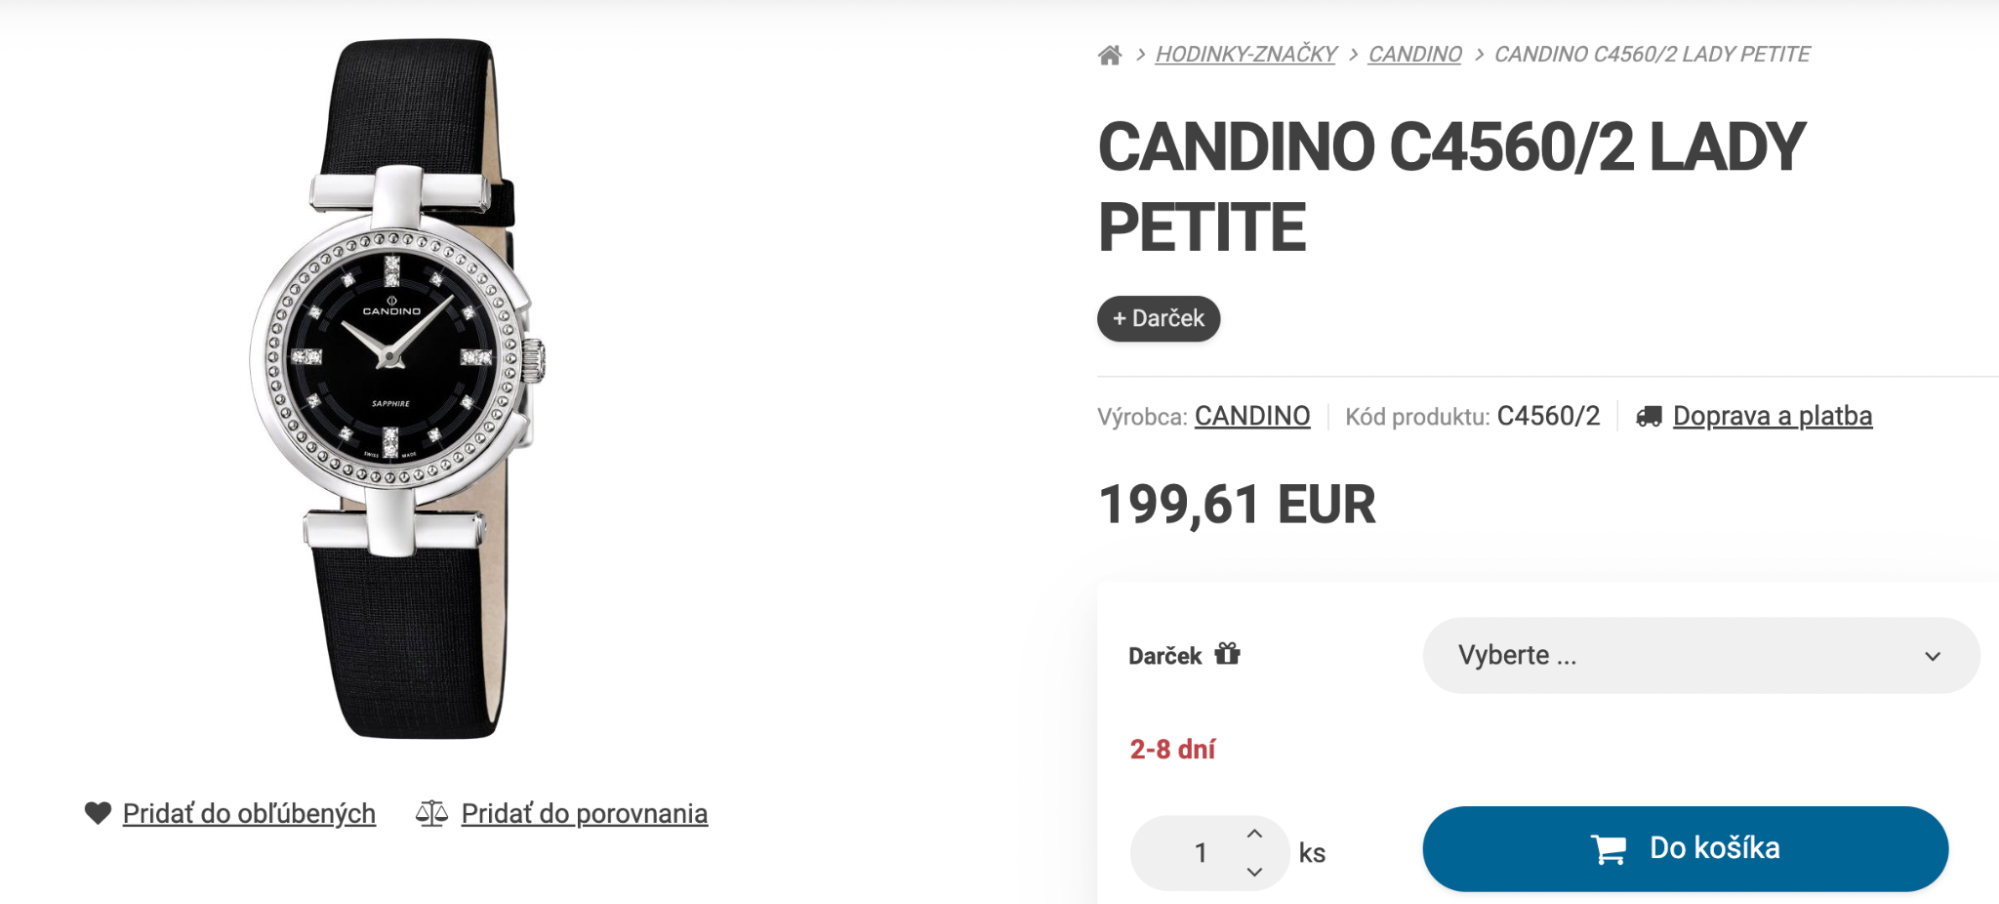Click Pridať do obľúbených link
Viewport: 1999px width, 904px height.
tap(249, 813)
